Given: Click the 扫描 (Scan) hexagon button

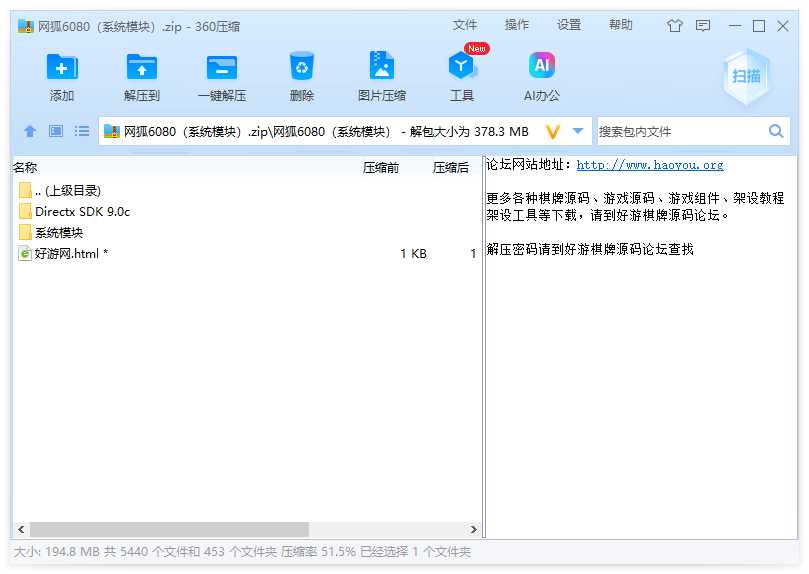Looking at the screenshot, I should [x=746, y=76].
